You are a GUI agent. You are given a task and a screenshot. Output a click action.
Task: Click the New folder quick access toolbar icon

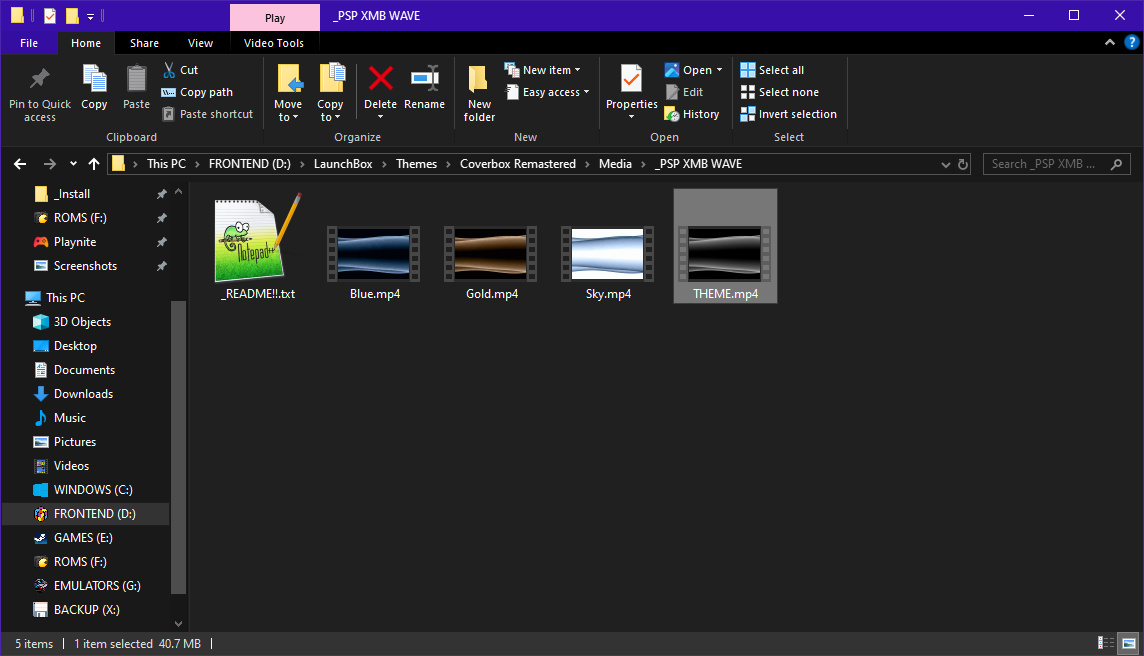click(x=72, y=15)
